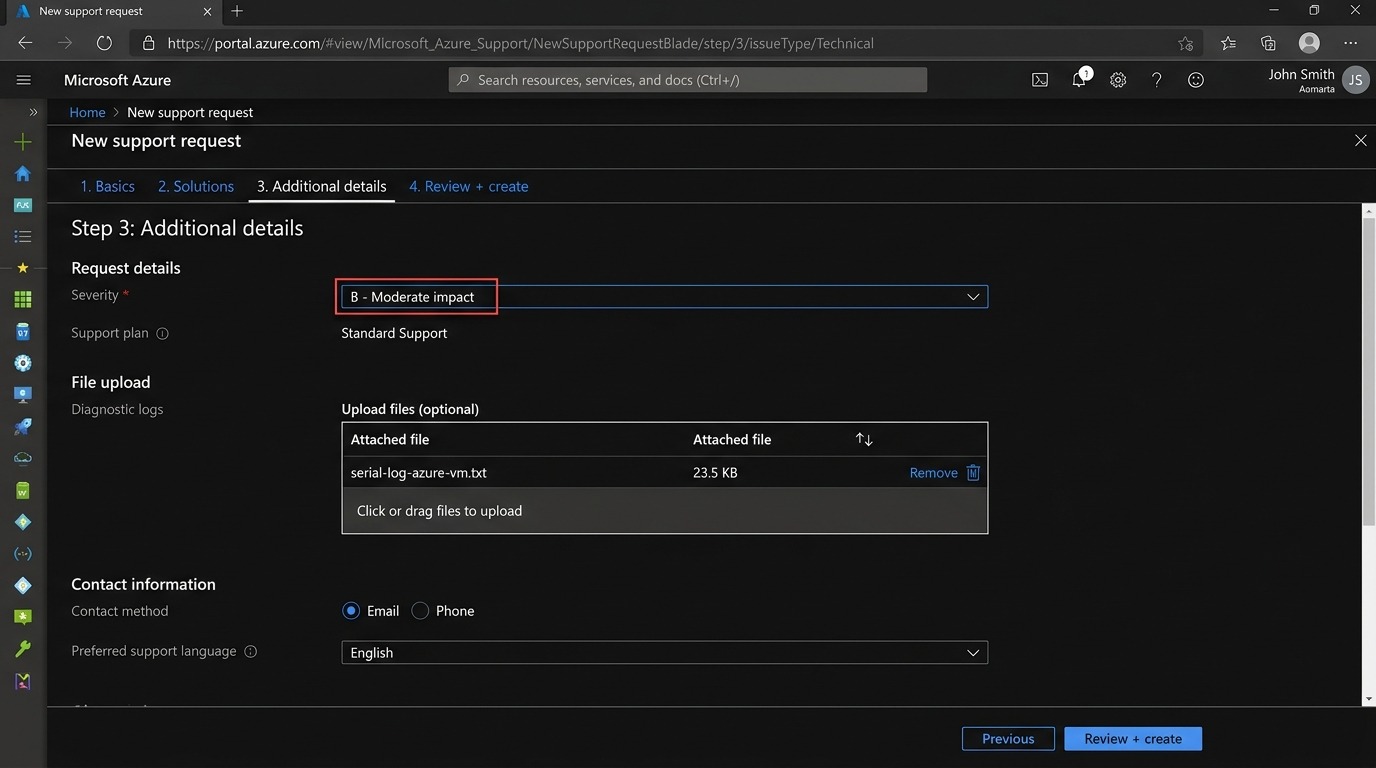The image size is (1376, 768).
Task: Click the sort arrows in attached file header
Action: 864,439
